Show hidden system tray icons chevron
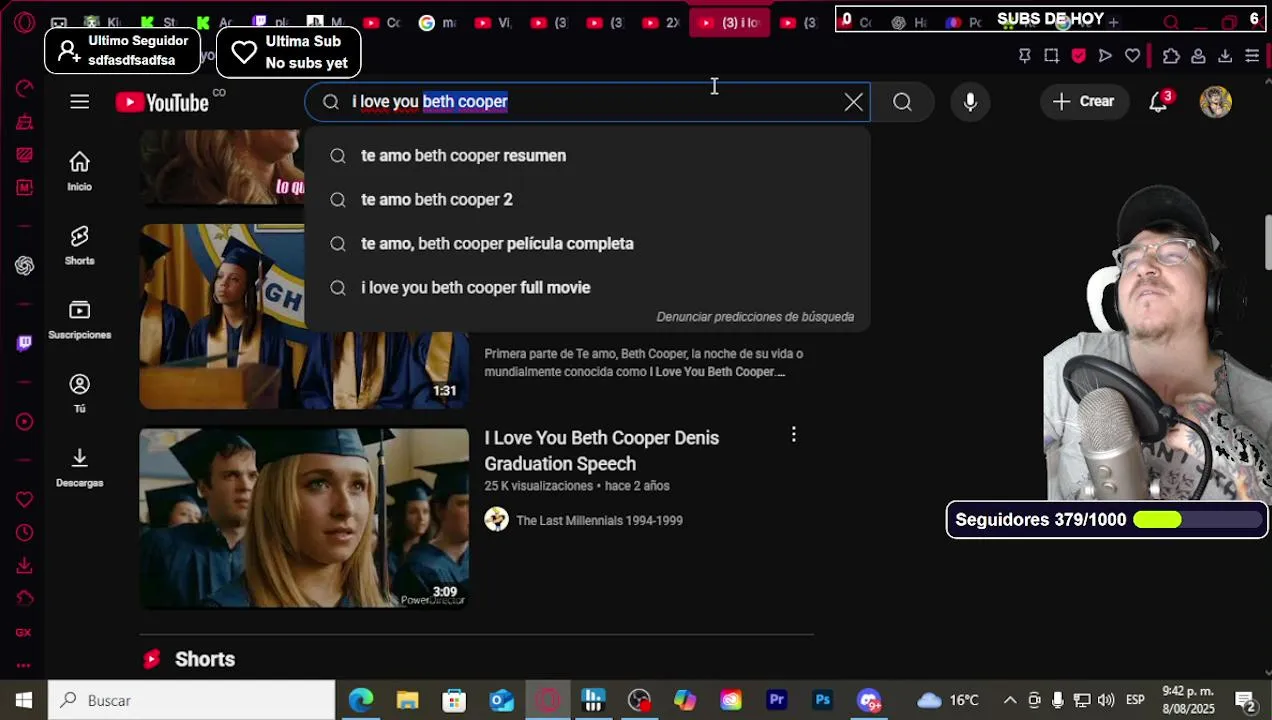The width and height of the screenshot is (1272, 720). 1010,700
